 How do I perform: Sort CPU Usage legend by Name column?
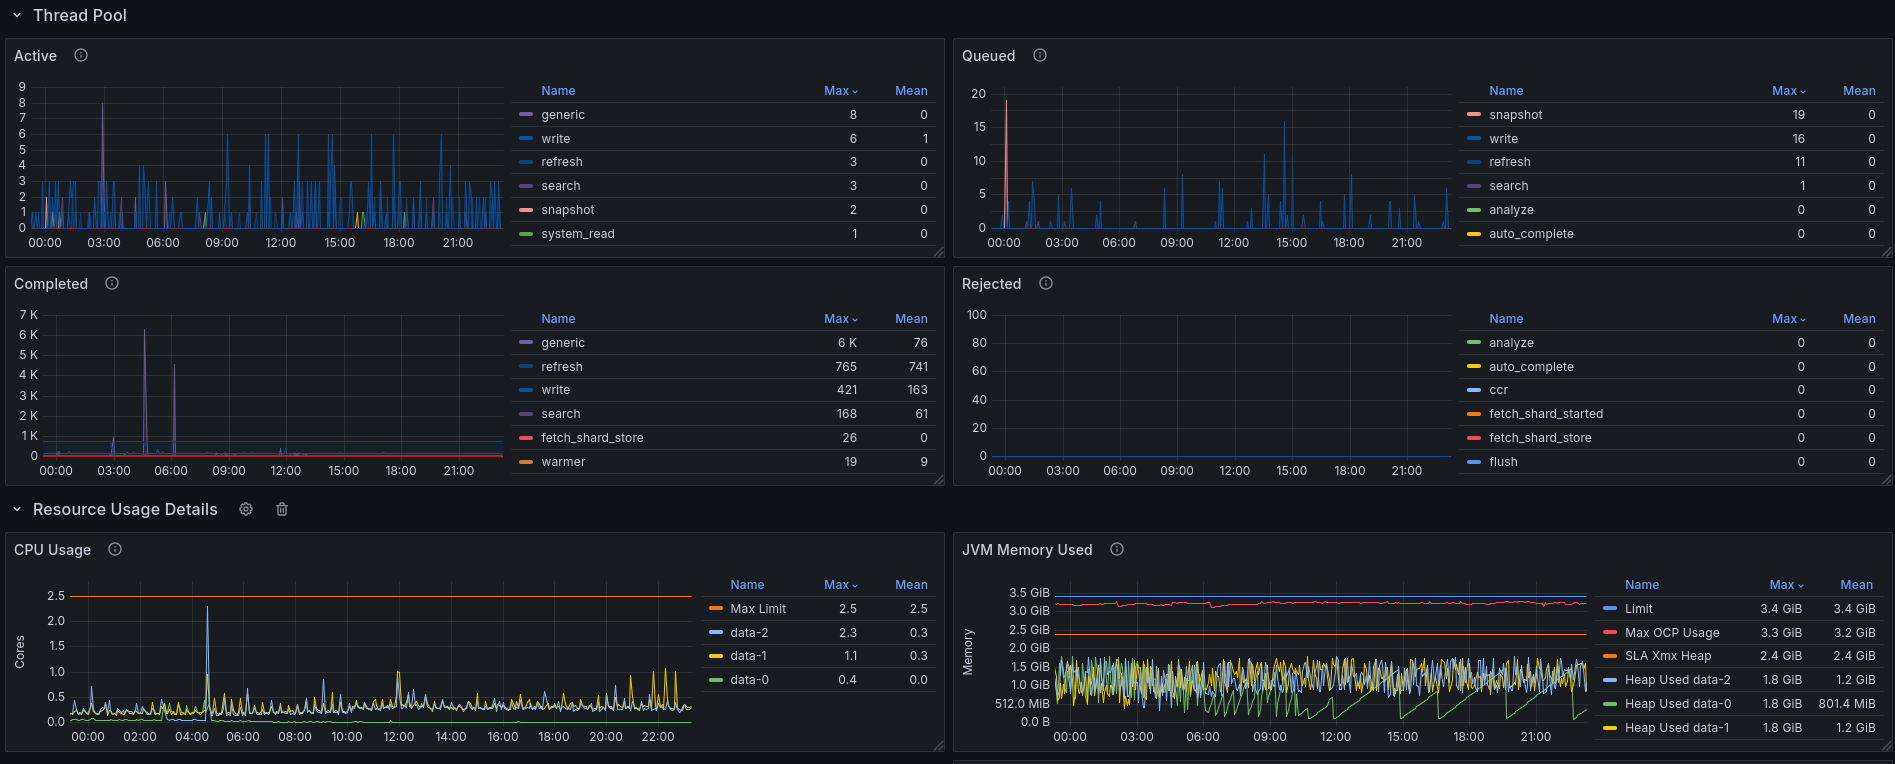point(747,585)
